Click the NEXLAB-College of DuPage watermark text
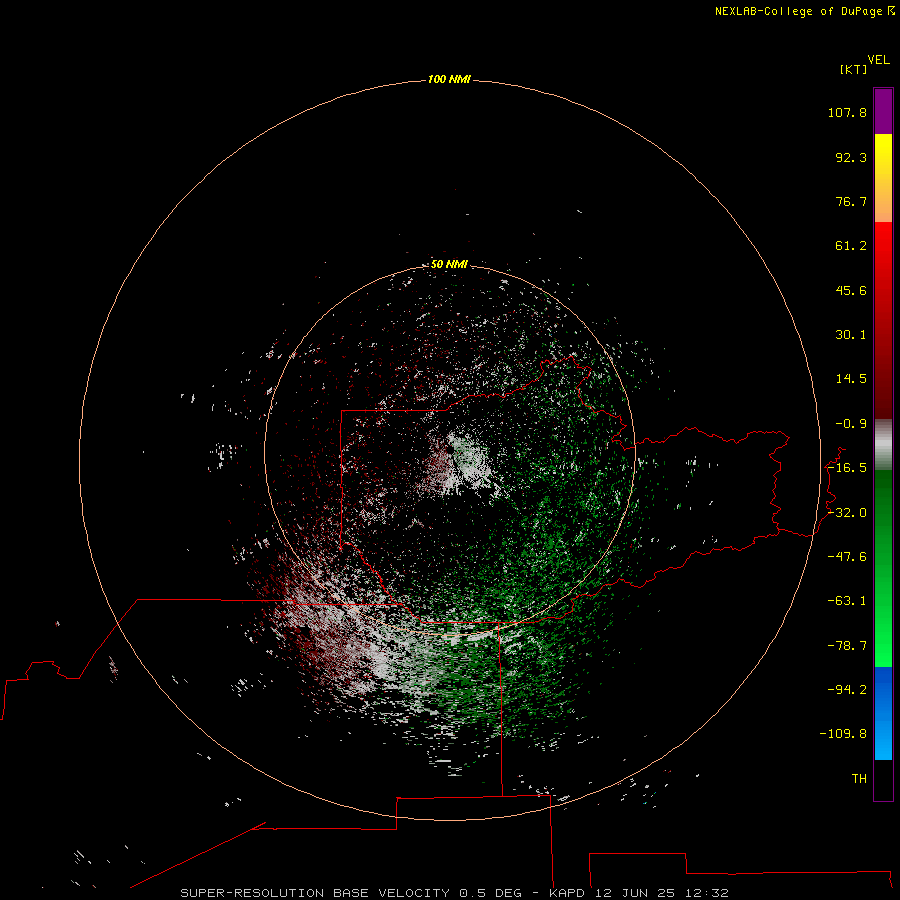Viewport: 900px width, 900px height. point(804,11)
